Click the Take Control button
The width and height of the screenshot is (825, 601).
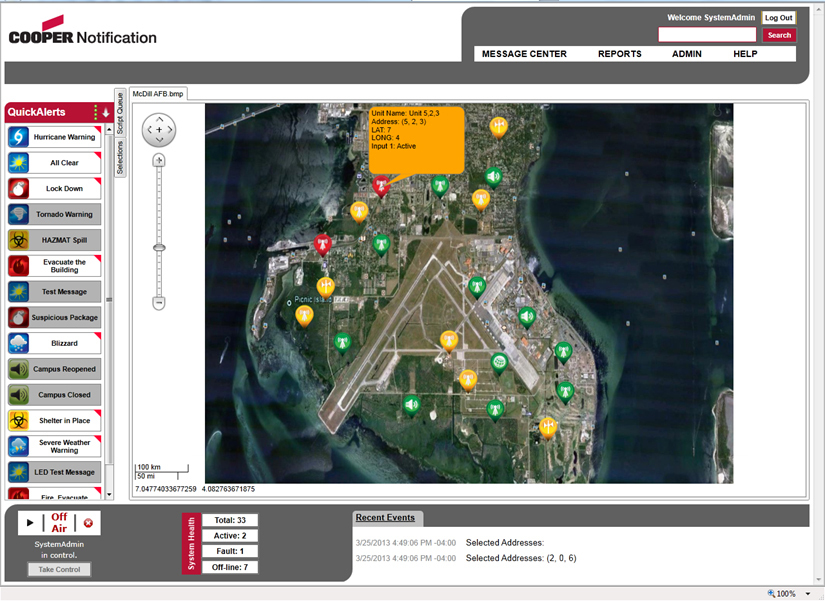pyautogui.click(x=59, y=569)
